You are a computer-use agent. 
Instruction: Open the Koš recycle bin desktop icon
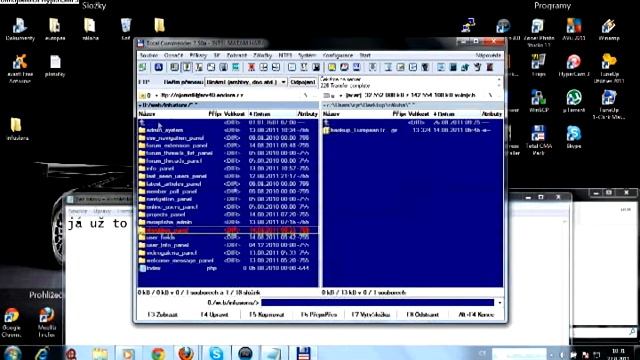[126, 29]
